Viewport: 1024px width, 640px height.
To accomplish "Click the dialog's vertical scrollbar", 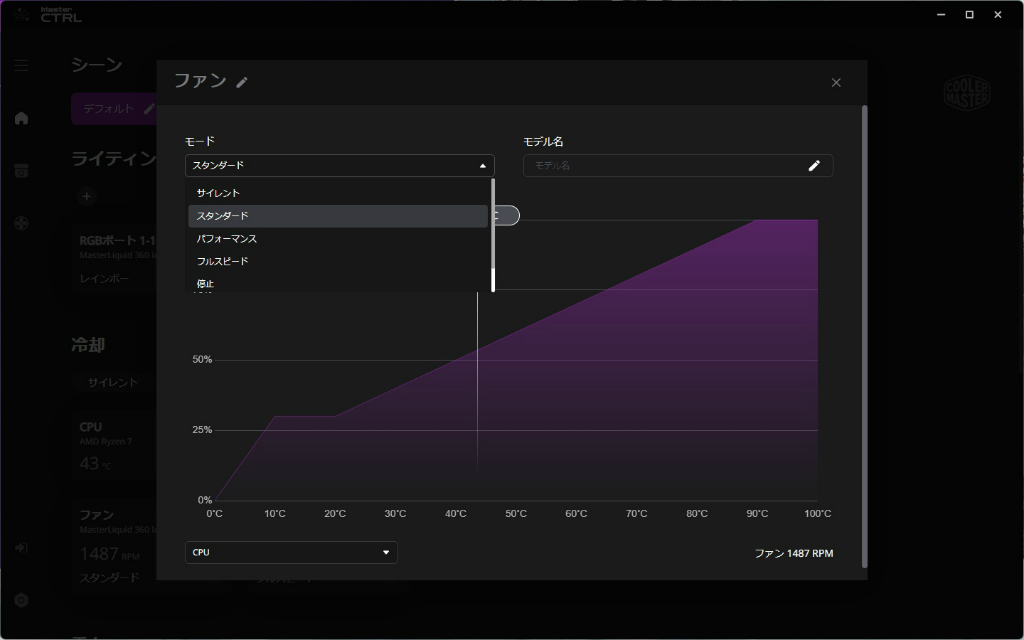I will (865, 336).
